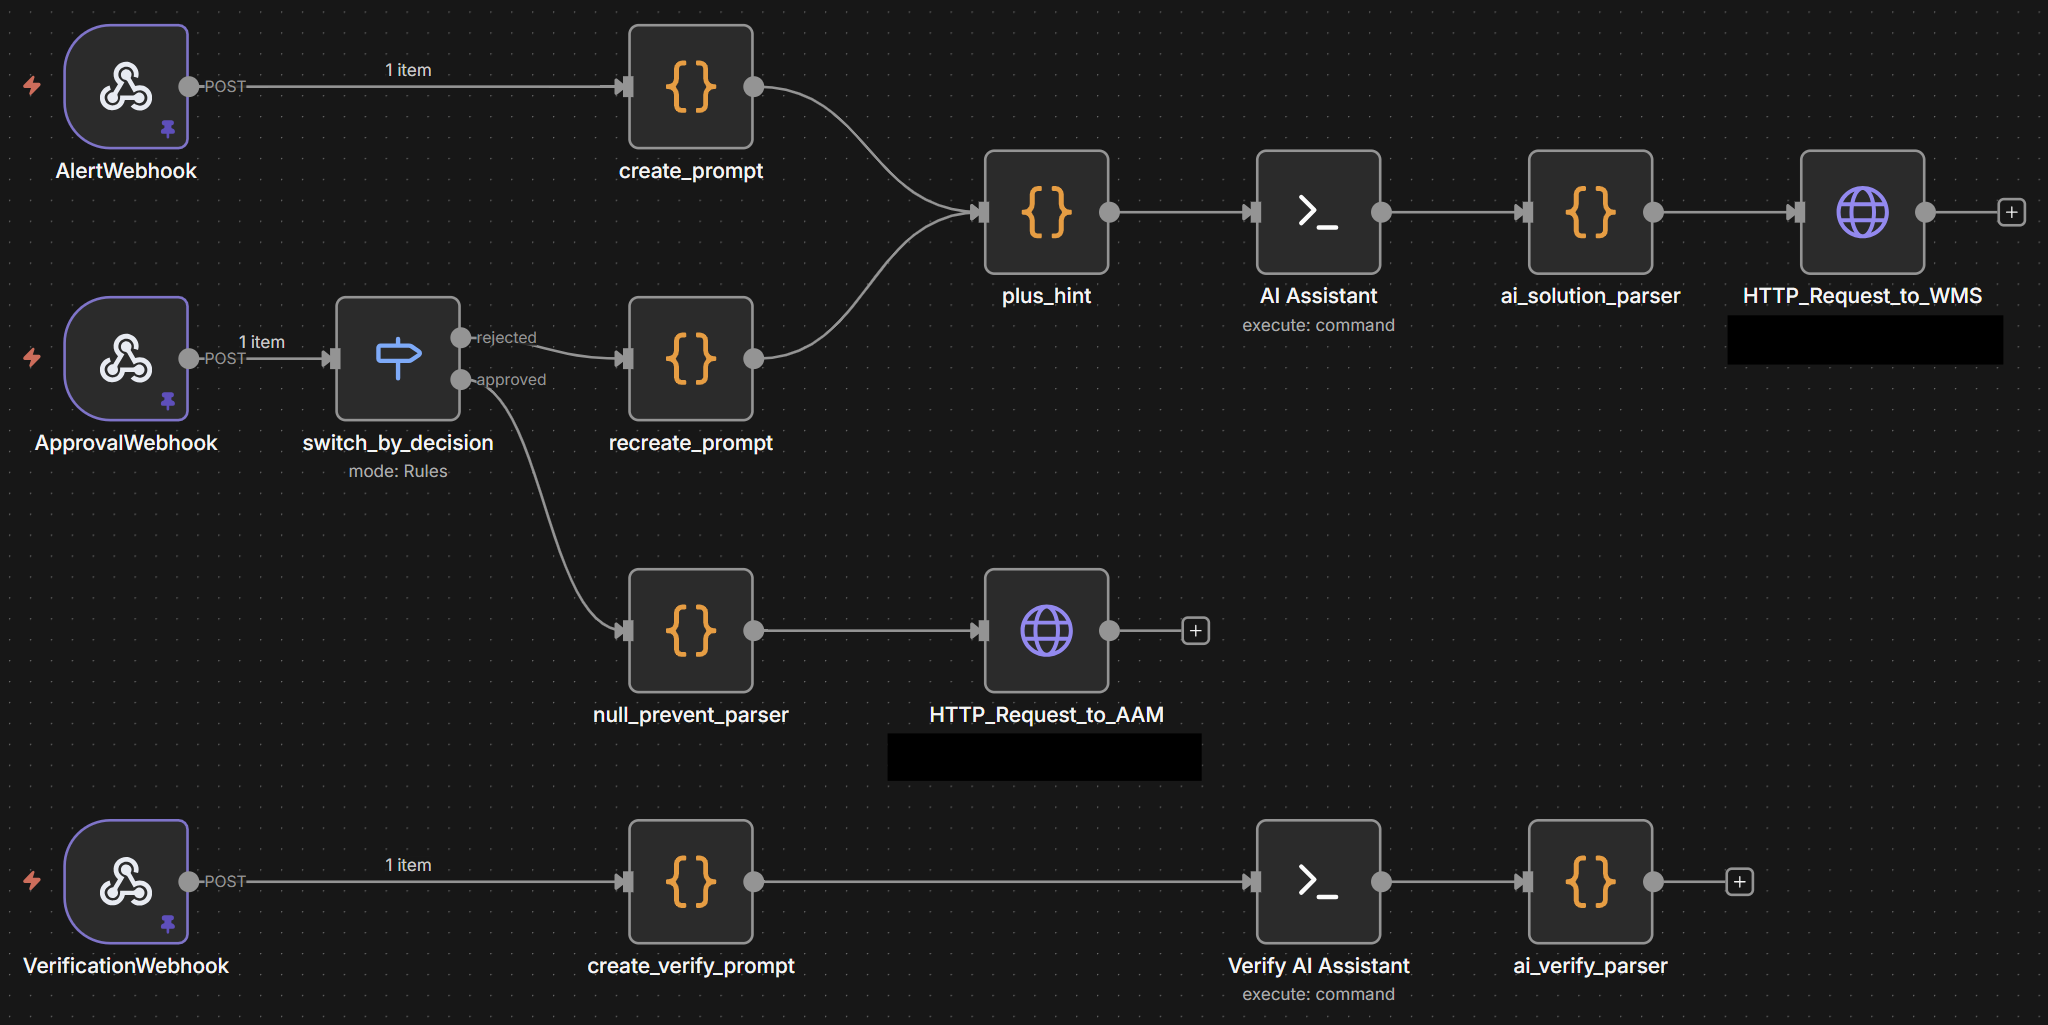The height and width of the screenshot is (1025, 2048).
Task: Click the ai_verify_parser code node
Action: 1590,882
